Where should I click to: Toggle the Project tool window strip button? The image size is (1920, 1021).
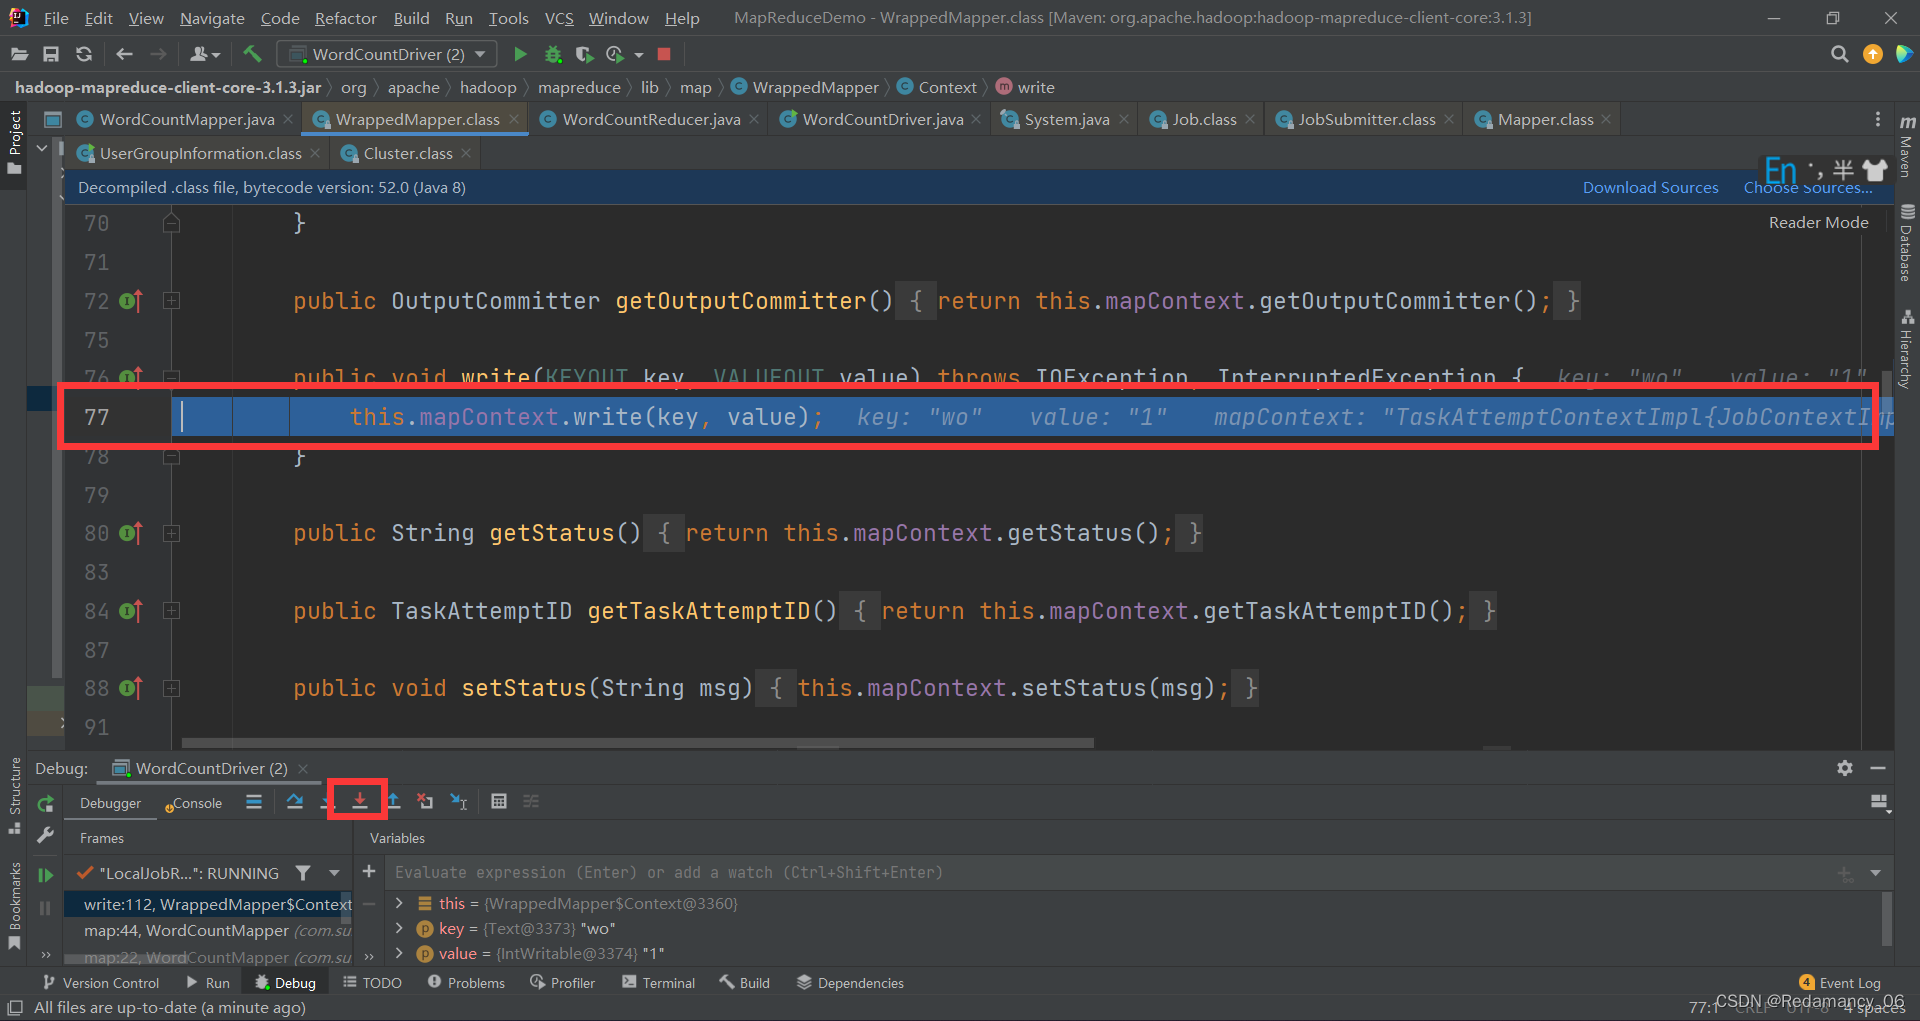pyautogui.click(x=14, y=142)
